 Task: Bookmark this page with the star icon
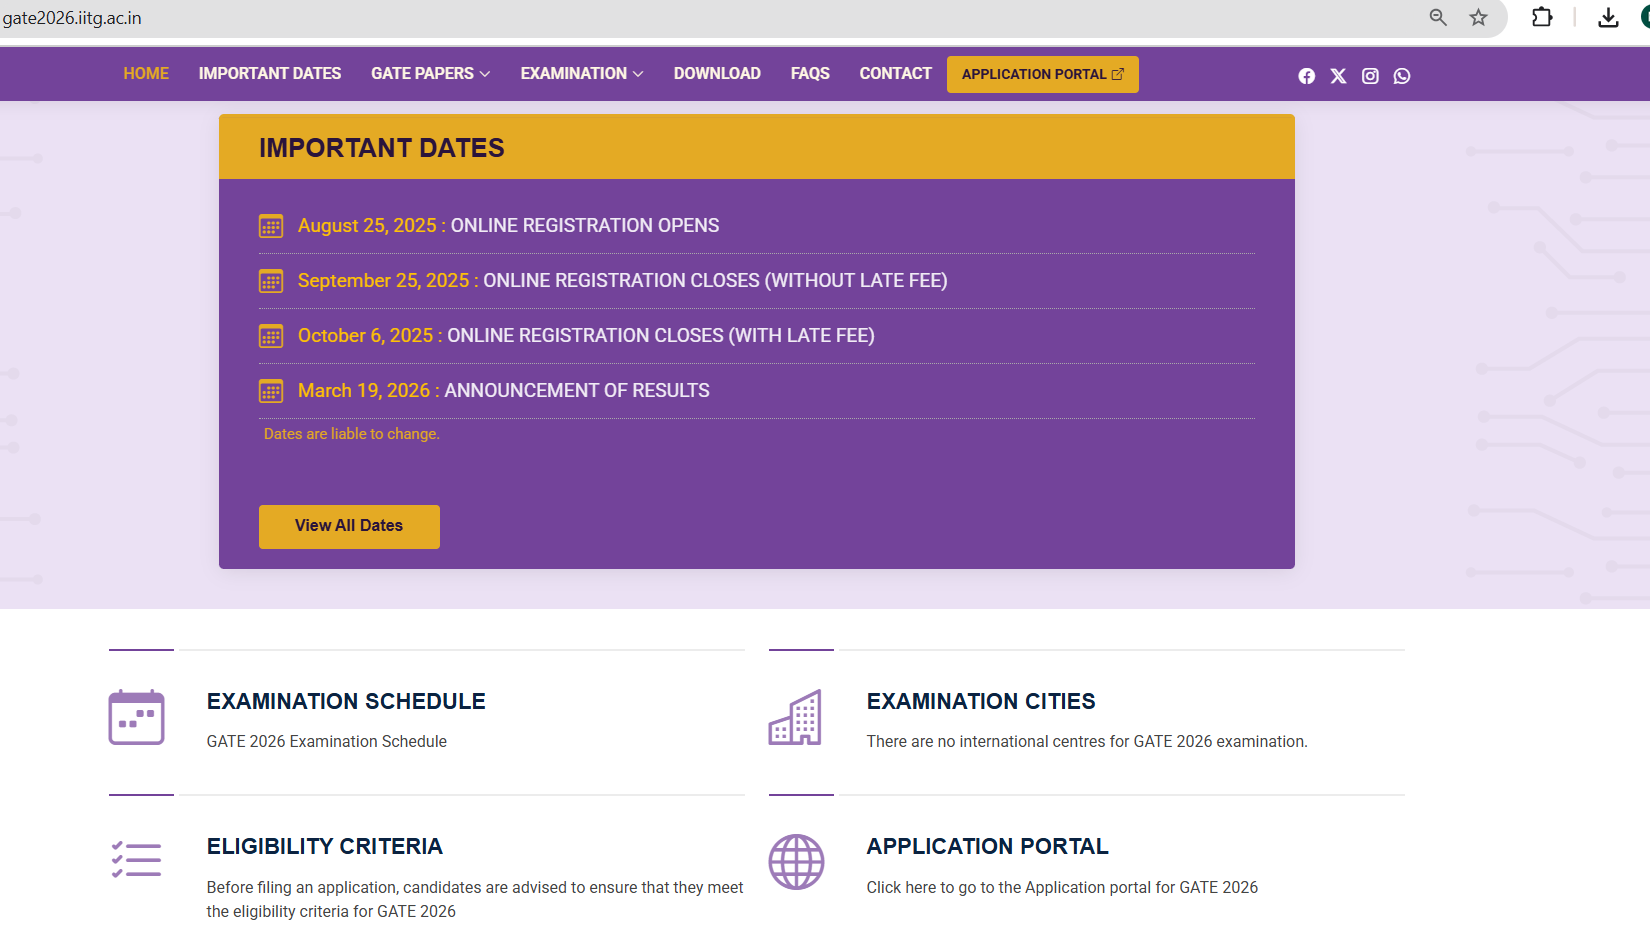click(1478, 17)
